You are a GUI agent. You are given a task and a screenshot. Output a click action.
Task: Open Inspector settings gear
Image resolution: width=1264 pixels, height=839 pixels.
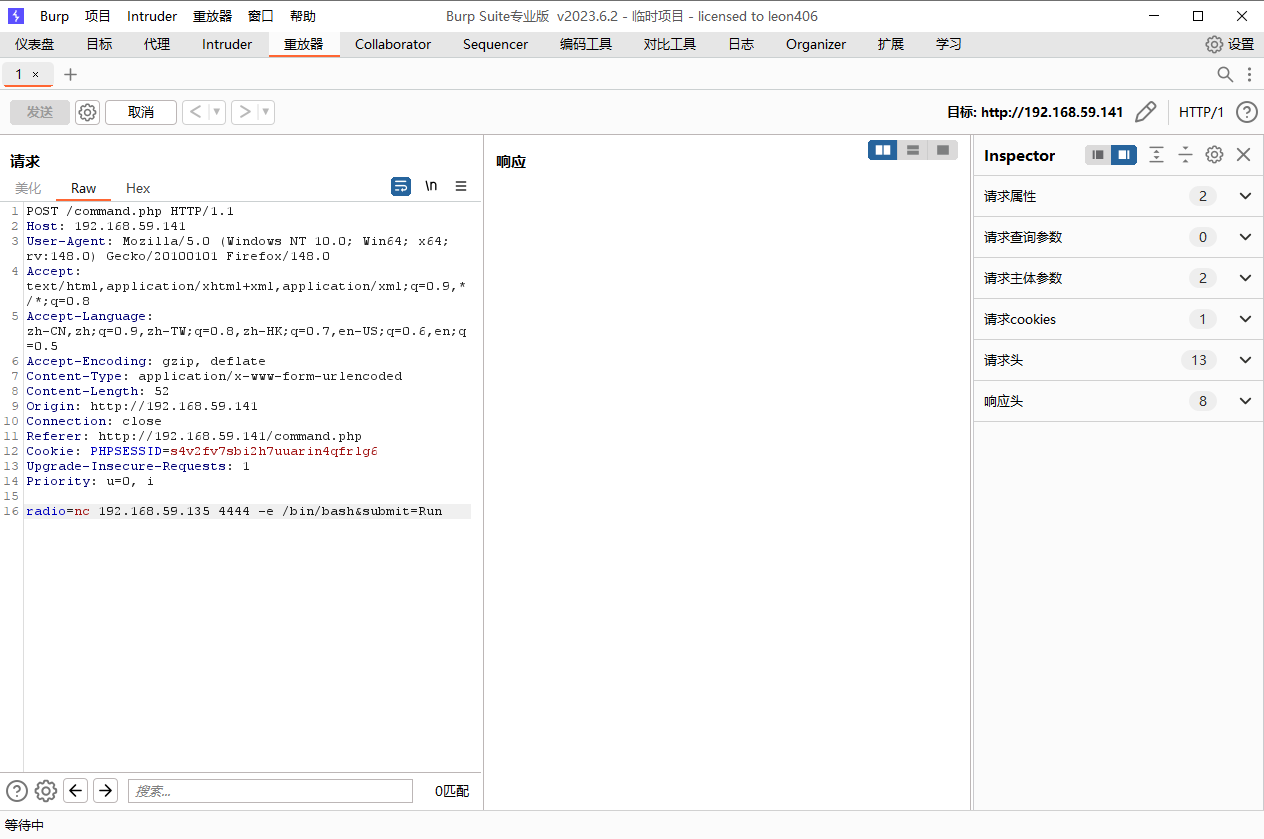(x=1214, y=155)
